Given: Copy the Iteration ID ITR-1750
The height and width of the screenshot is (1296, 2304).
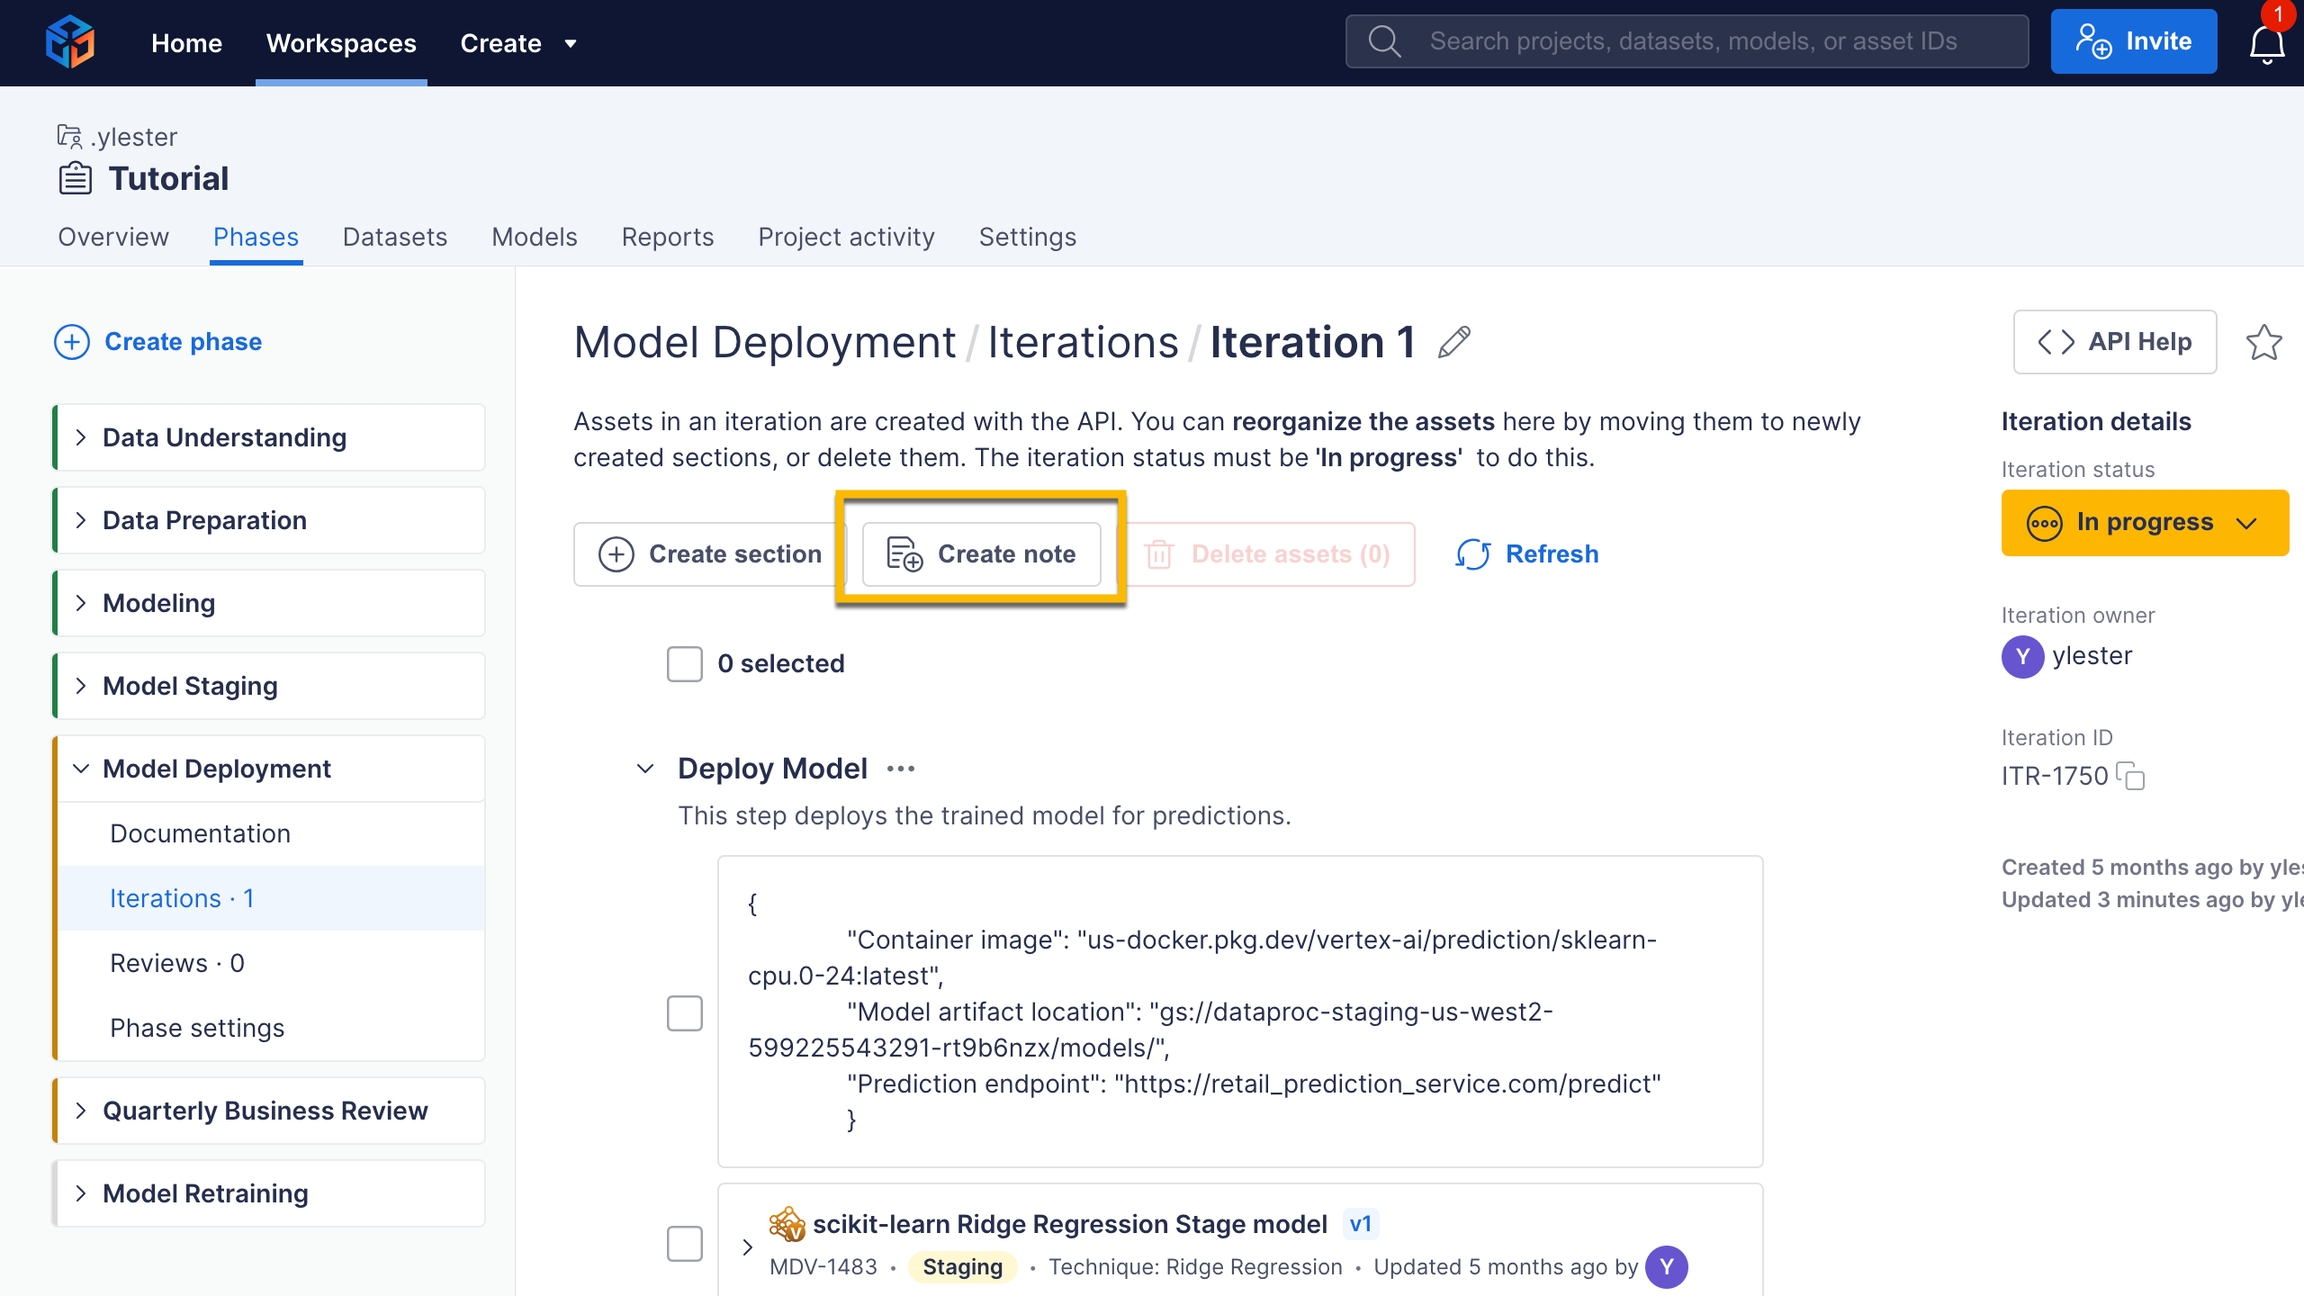Looking at the screenshot, I should pyautogui.click(x=2132, y=776).
